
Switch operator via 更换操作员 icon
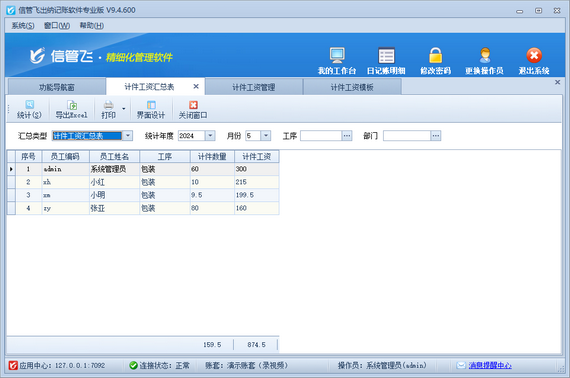click(x=485, y=56)
